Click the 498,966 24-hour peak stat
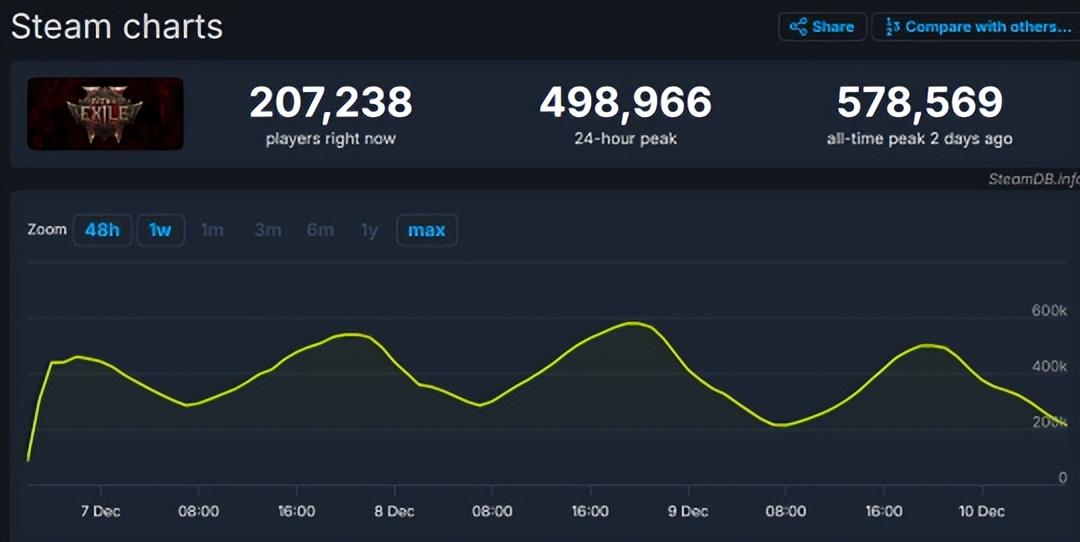Viewport: 1080px width, 542px height. (625, 103)
